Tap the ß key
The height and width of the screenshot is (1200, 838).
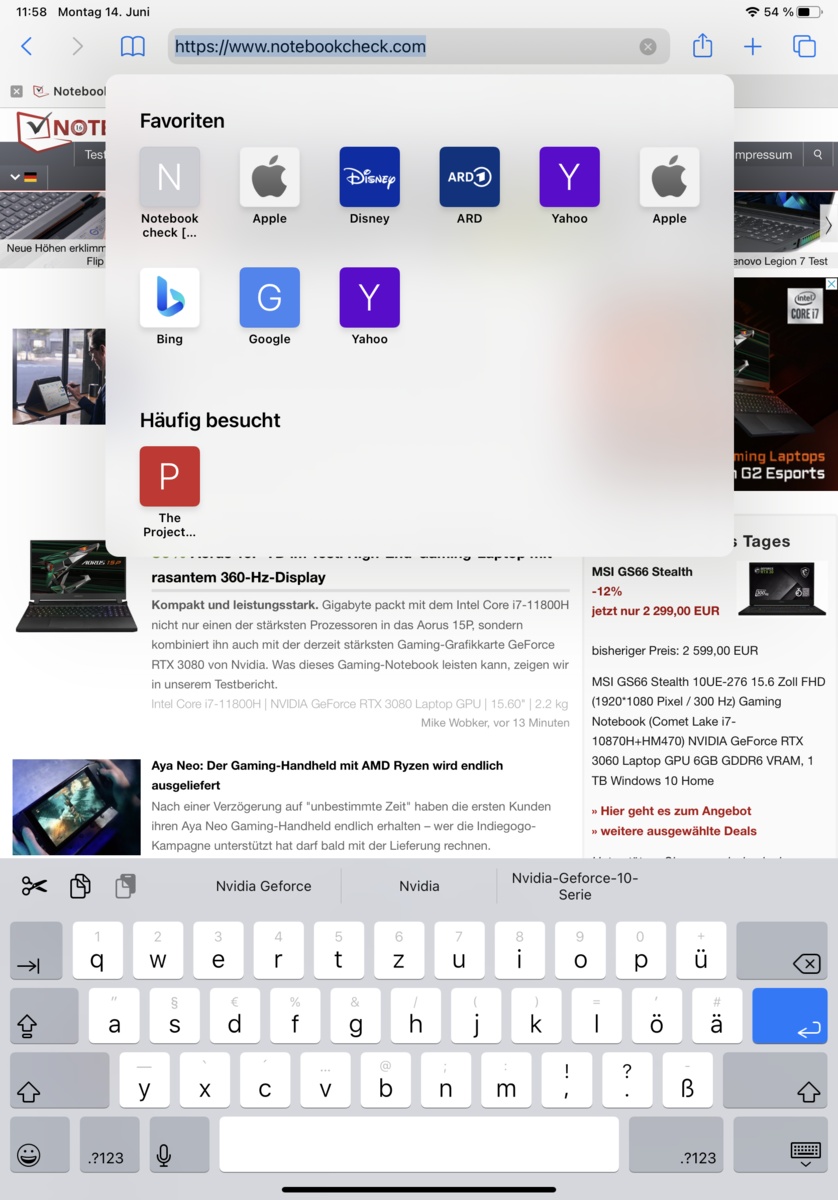click(688, 1081)
